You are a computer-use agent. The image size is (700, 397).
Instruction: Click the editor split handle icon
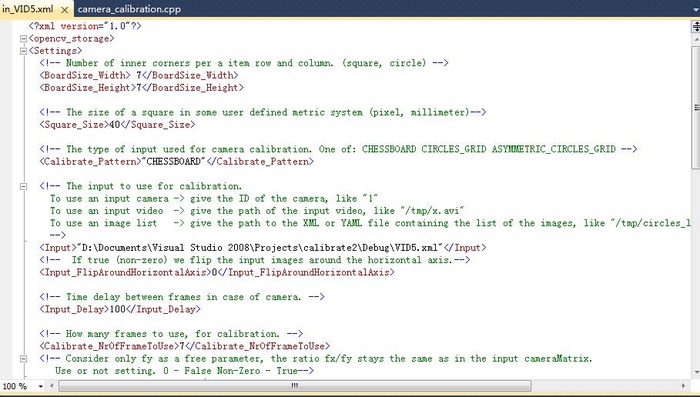(696, 27)
